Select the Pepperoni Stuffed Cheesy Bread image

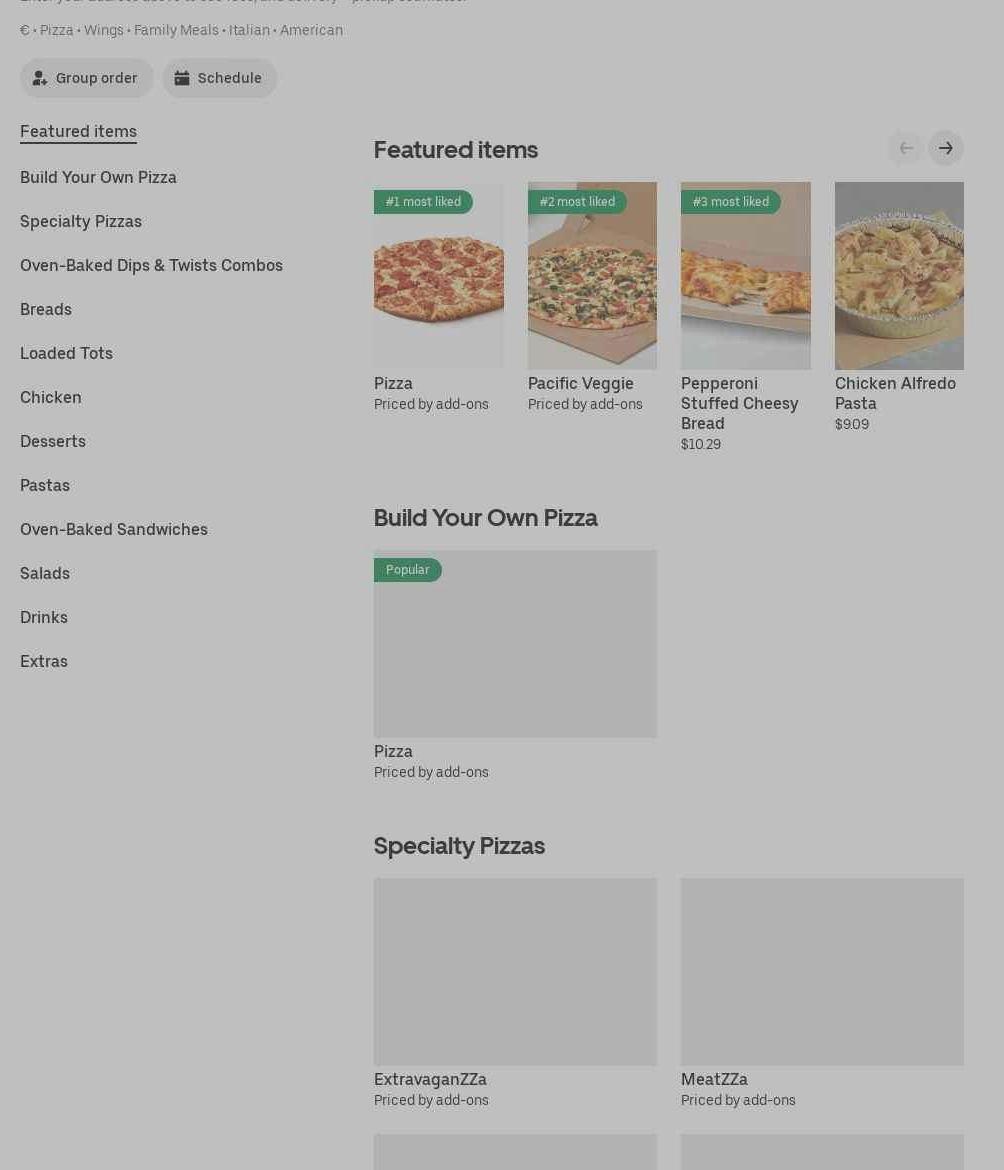point(745,276)
